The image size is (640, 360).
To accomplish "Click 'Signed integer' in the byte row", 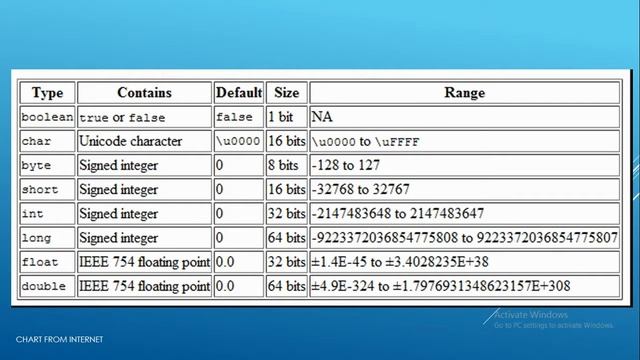I will pyautogui.click(x=144, y=165).
